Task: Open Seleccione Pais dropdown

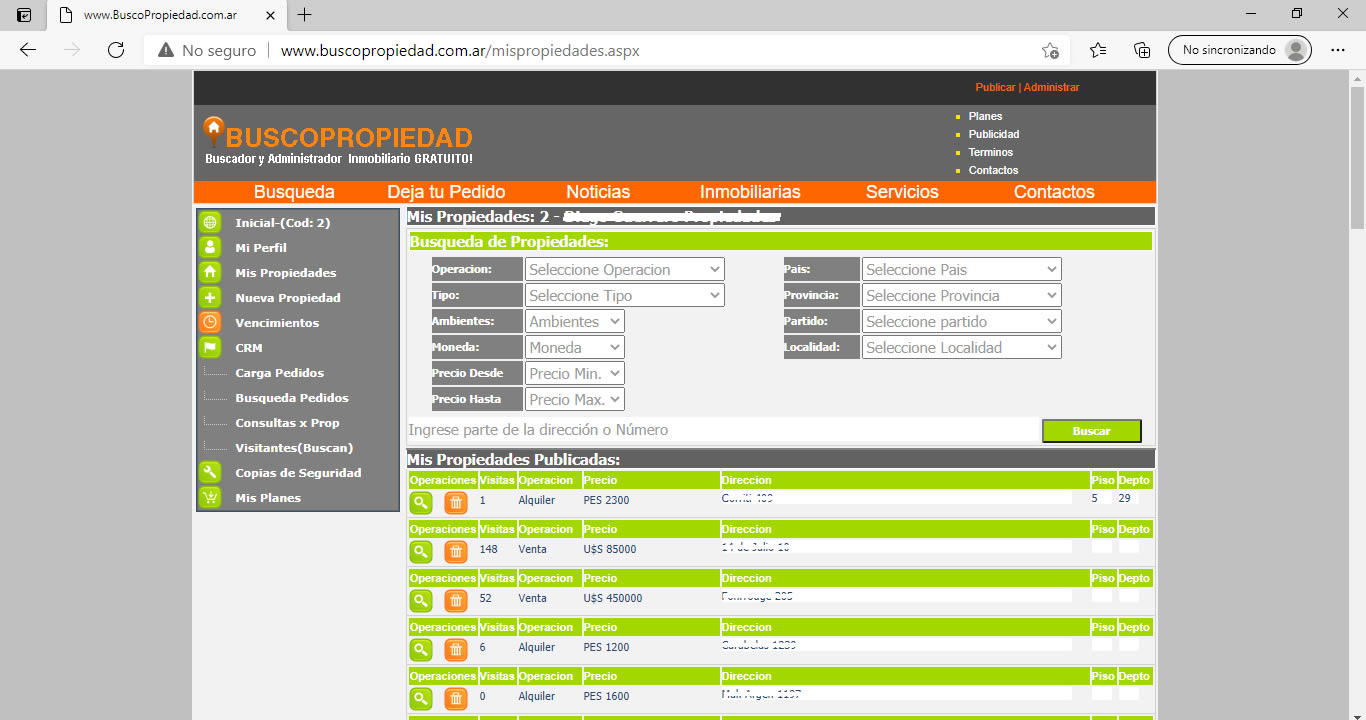Action: pos(962,270)
